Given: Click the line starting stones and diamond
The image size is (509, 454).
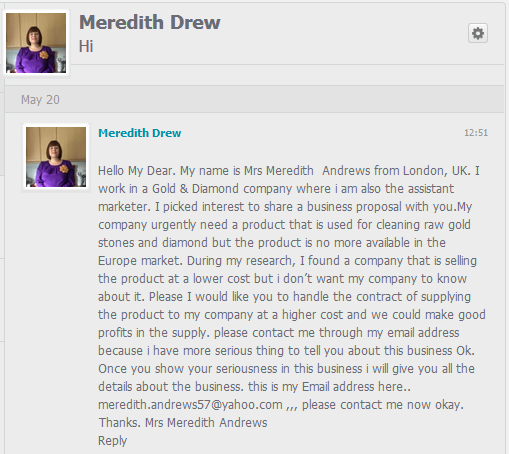Looking at the screenshot, I should point(272,243).
